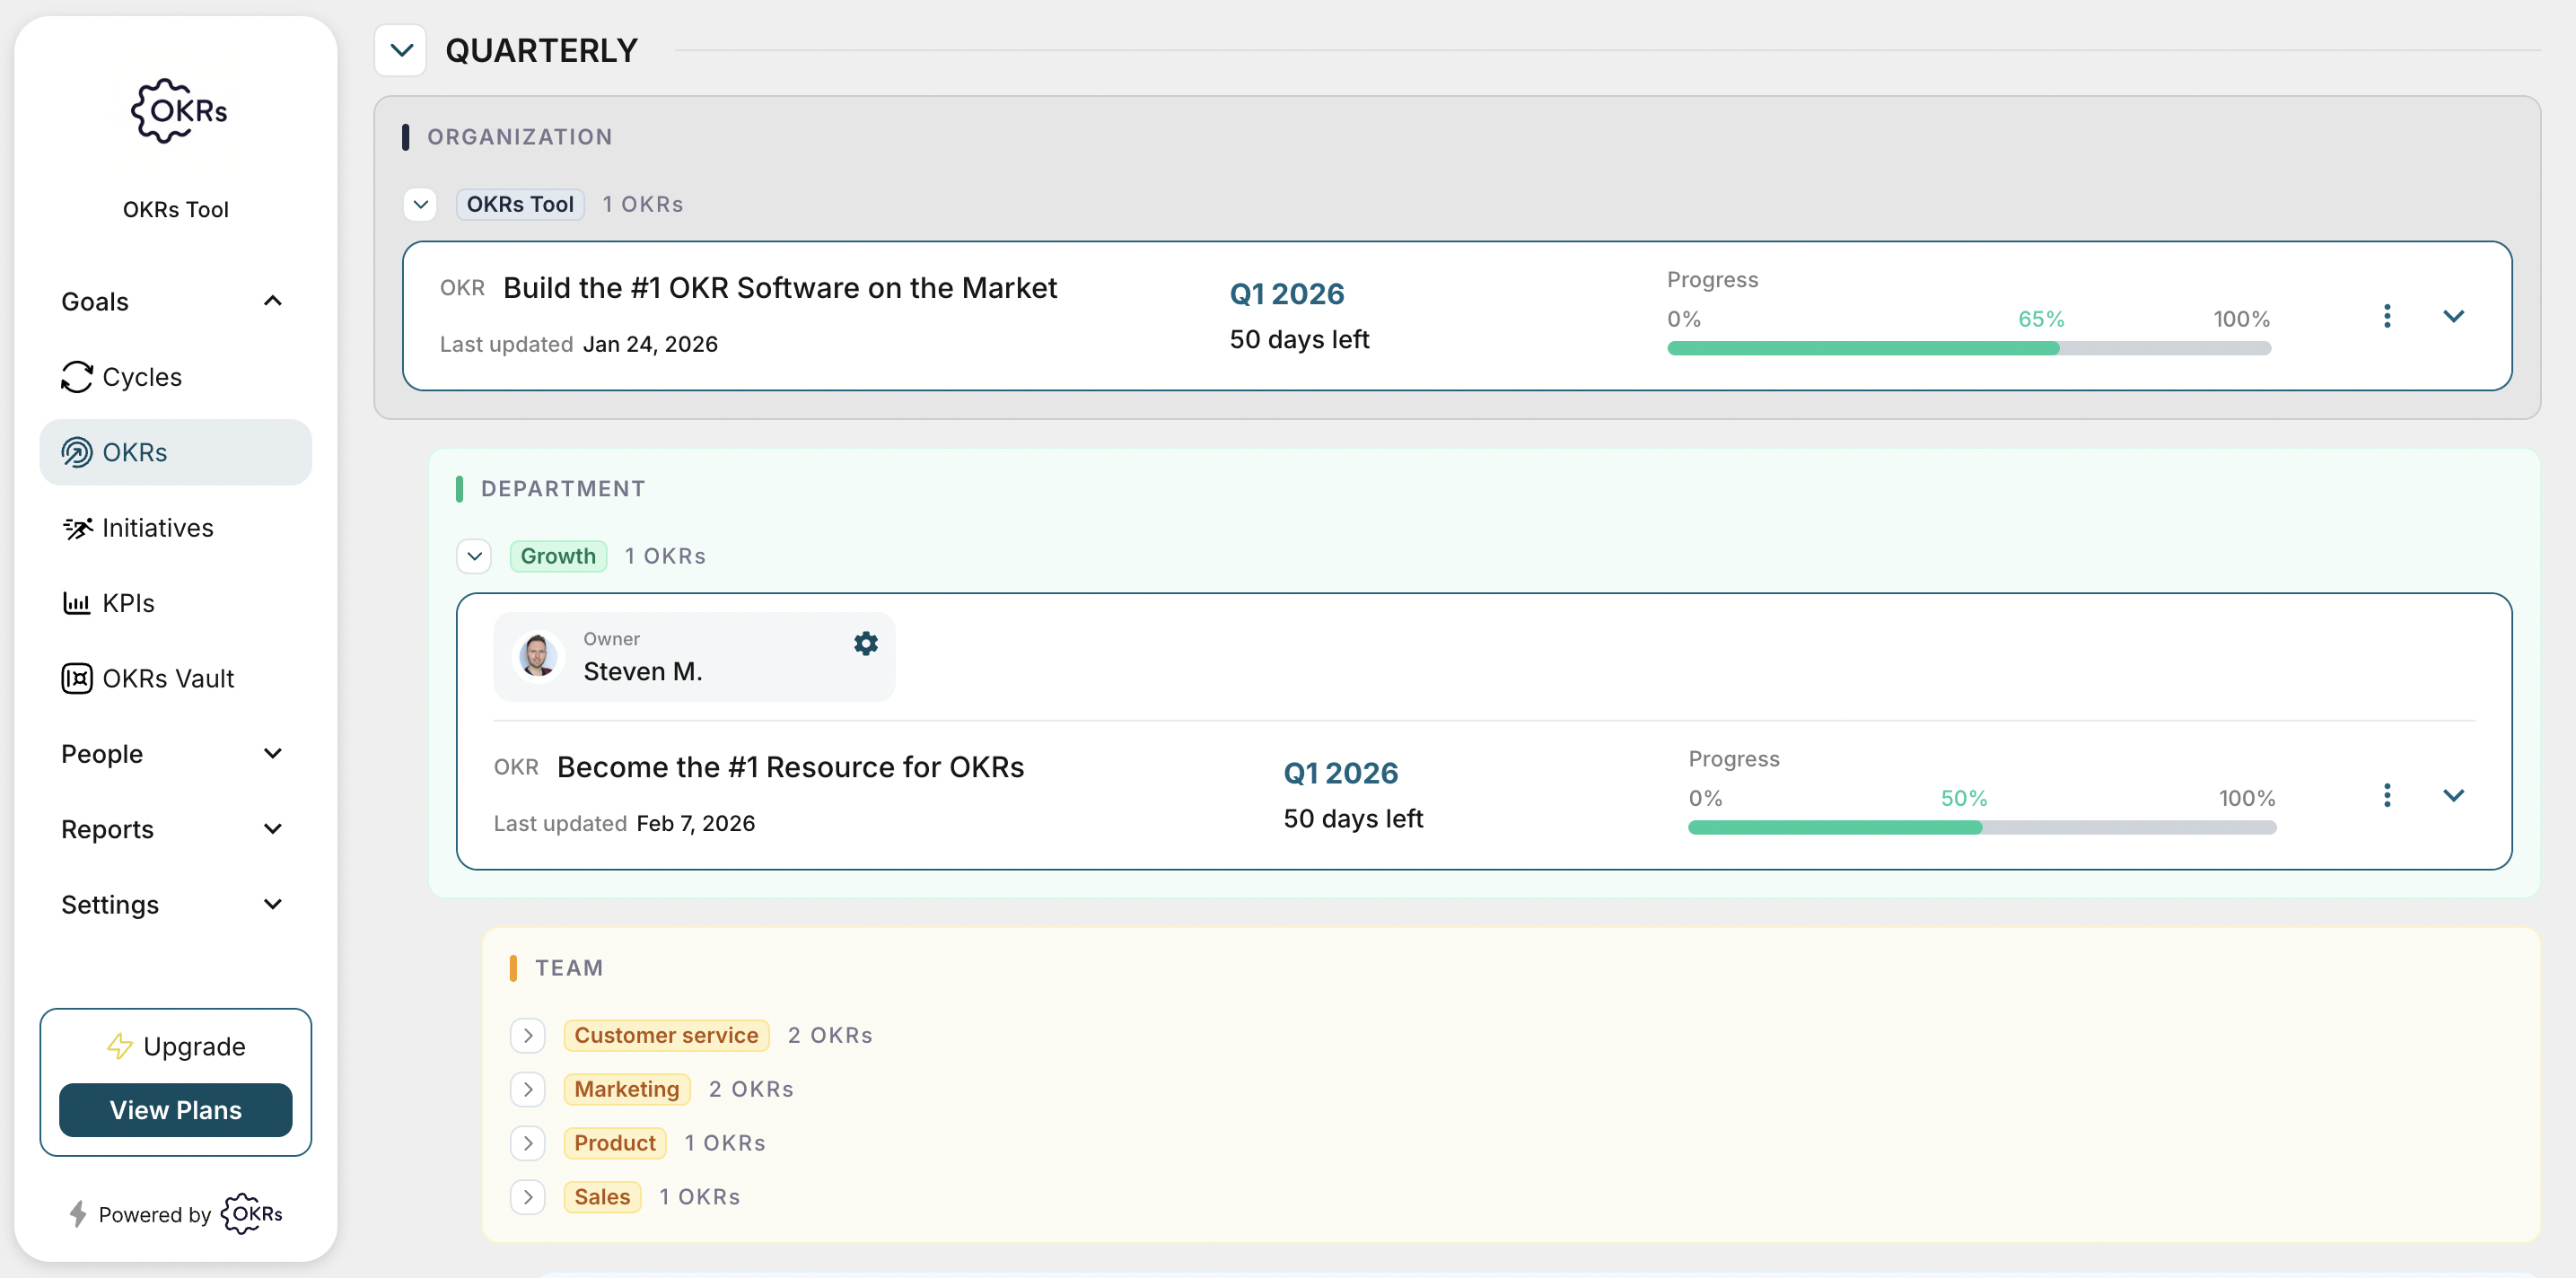Collapse the Growth department group
This screenshot has height=1278, width=2576.
[474, 556]
